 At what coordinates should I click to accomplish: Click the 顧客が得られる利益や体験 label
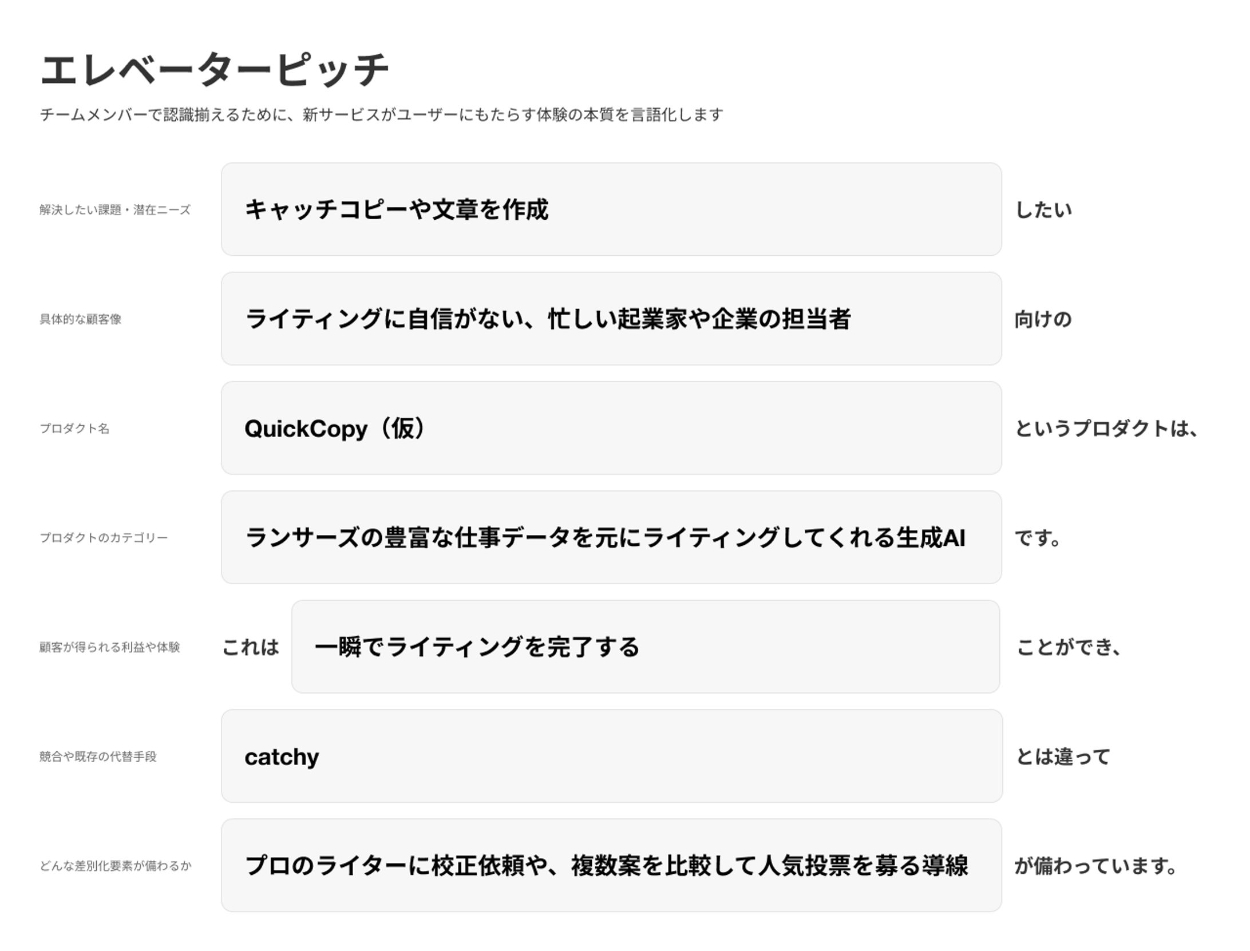109,647
